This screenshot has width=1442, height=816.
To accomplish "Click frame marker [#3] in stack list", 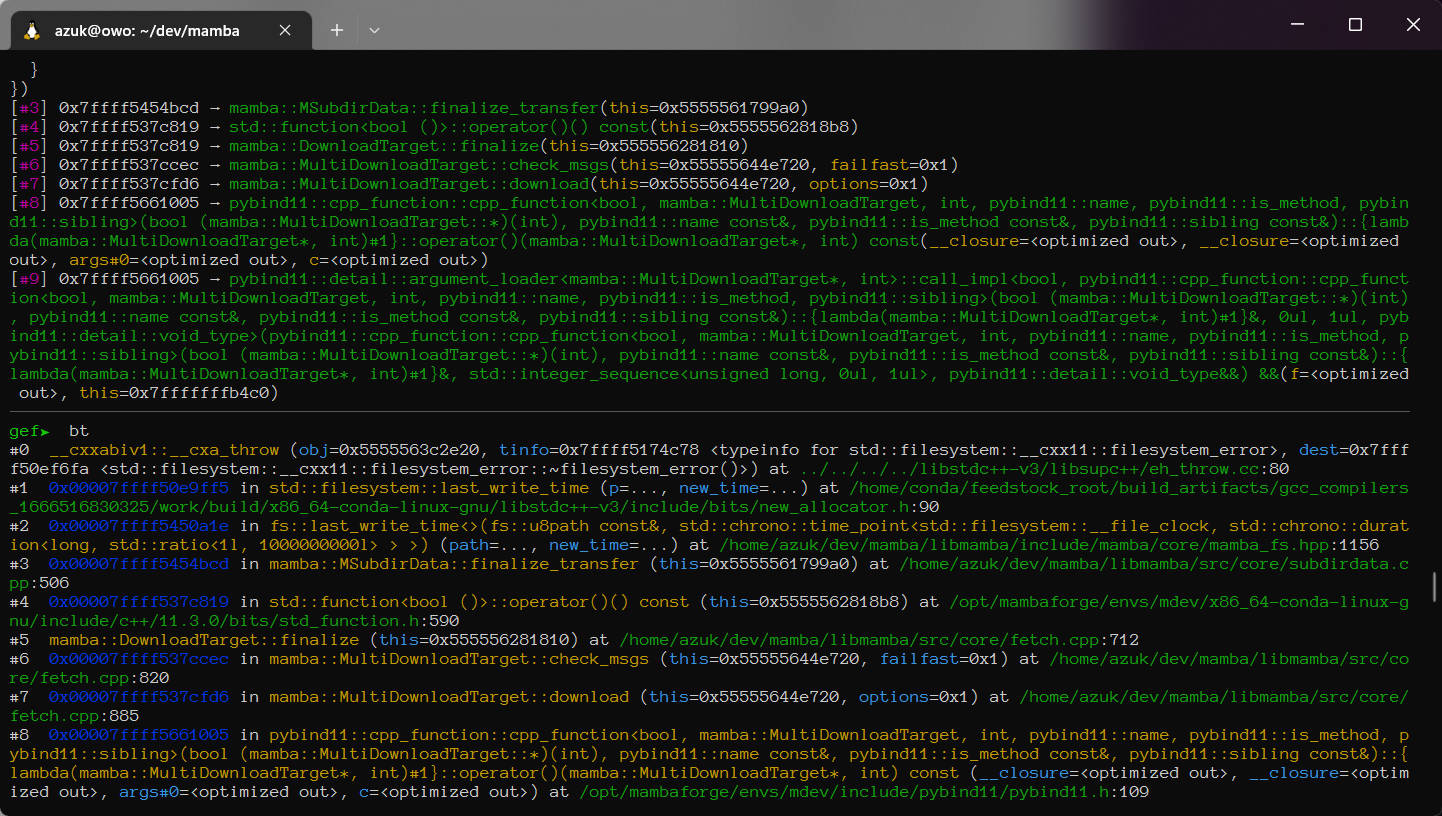I will point(29,108).
